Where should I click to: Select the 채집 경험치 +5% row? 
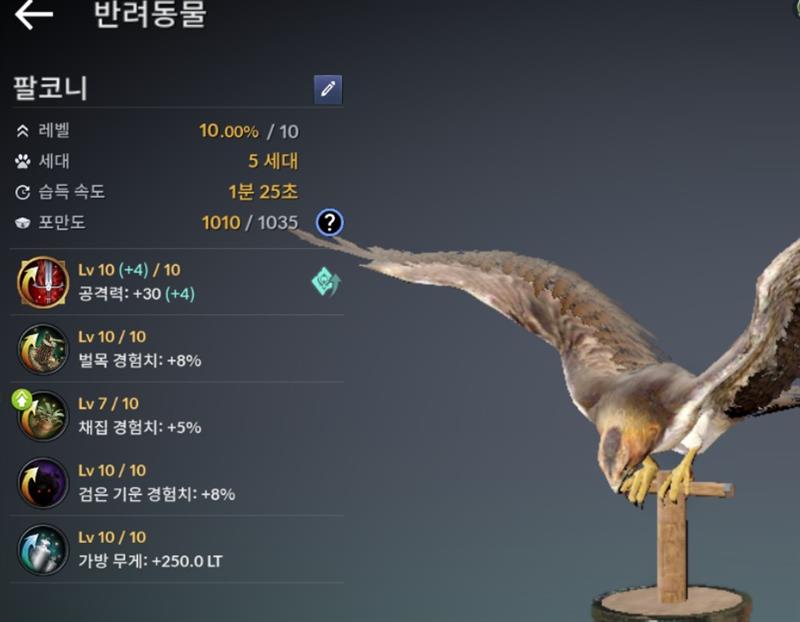[177, 416]
